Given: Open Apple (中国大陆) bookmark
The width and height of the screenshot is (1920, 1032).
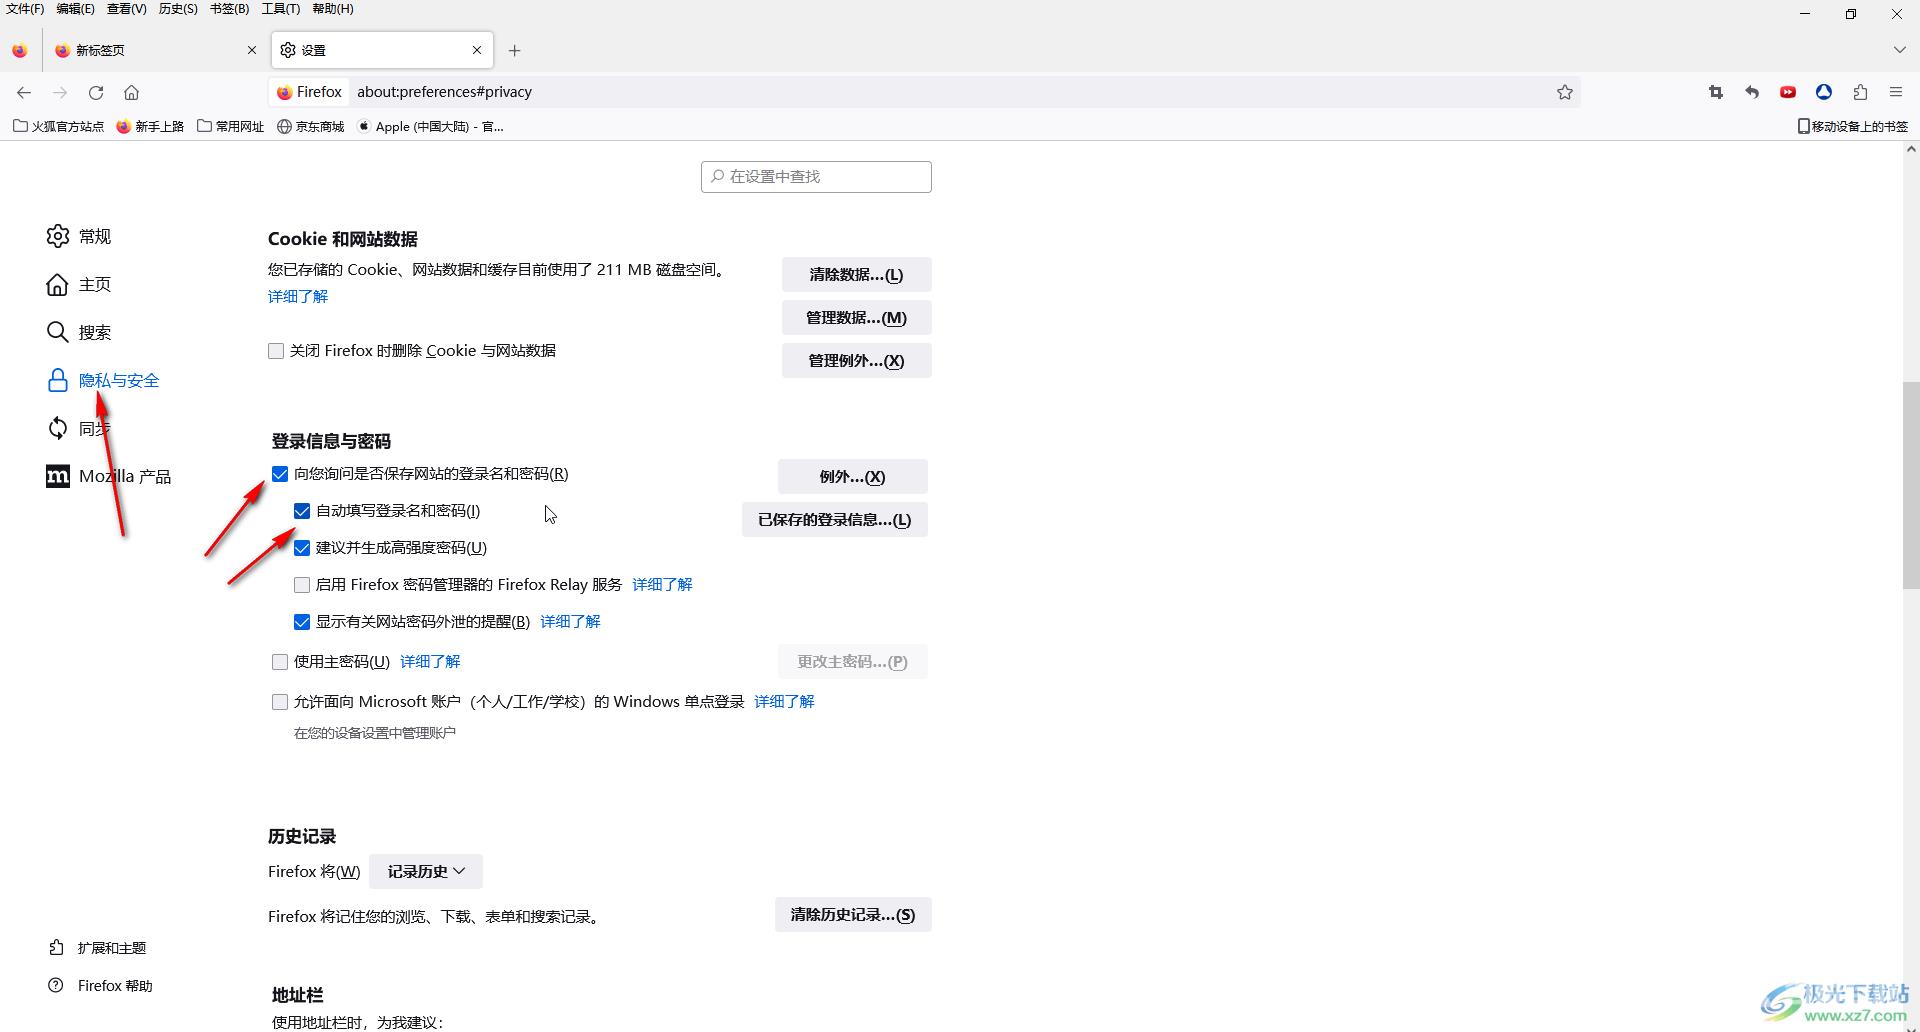Looking at the screenshot, I should click(x=430, y=126).
